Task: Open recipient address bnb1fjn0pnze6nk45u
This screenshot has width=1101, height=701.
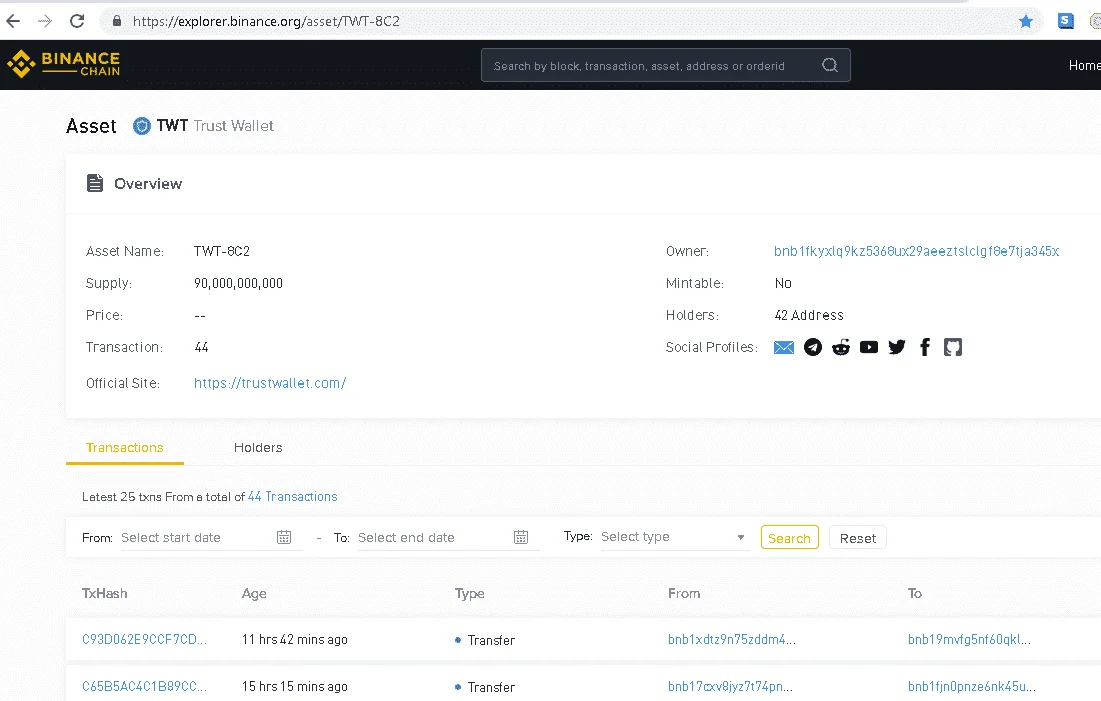Action: [x=971, y=686]
